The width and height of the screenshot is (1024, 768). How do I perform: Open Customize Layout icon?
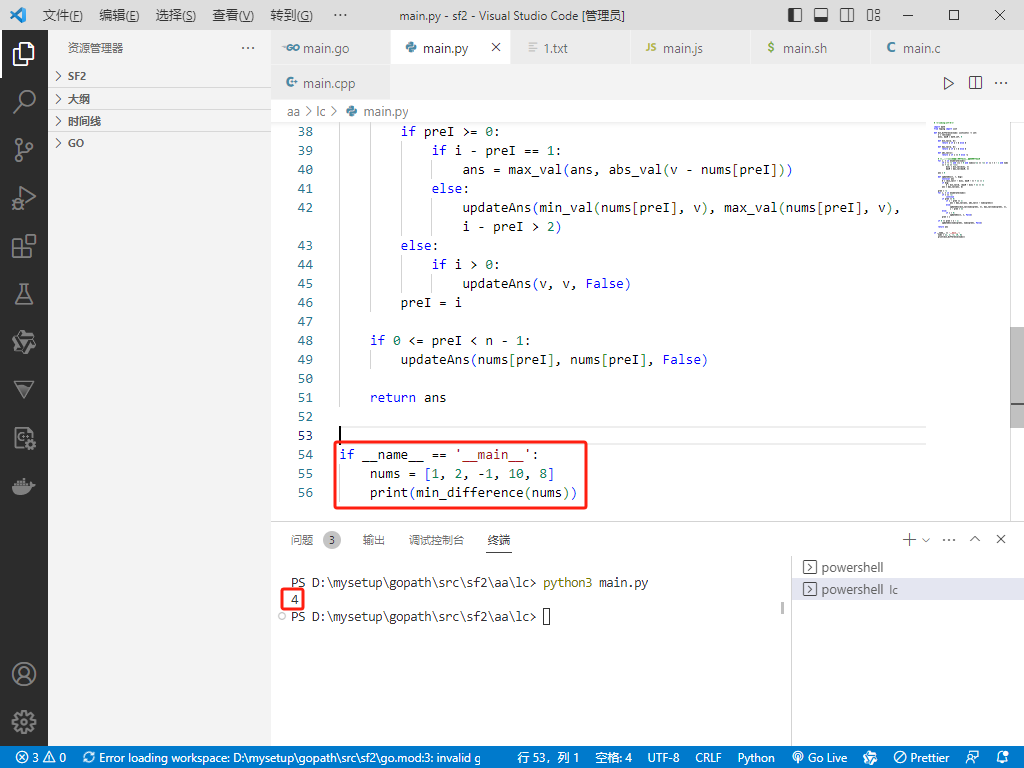click(x=873, y=15)
